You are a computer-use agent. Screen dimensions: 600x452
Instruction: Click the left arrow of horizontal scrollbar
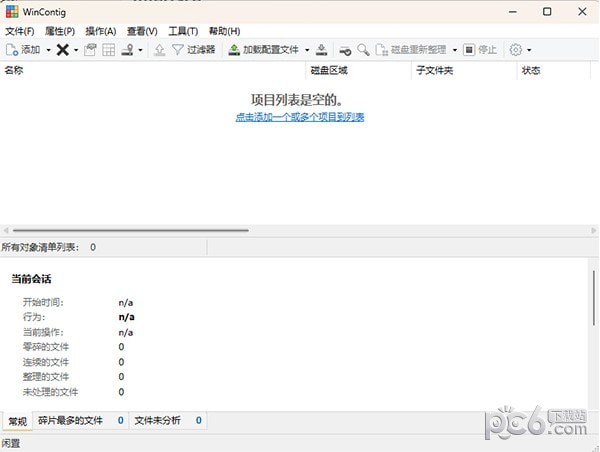click(x=6, y=230)
